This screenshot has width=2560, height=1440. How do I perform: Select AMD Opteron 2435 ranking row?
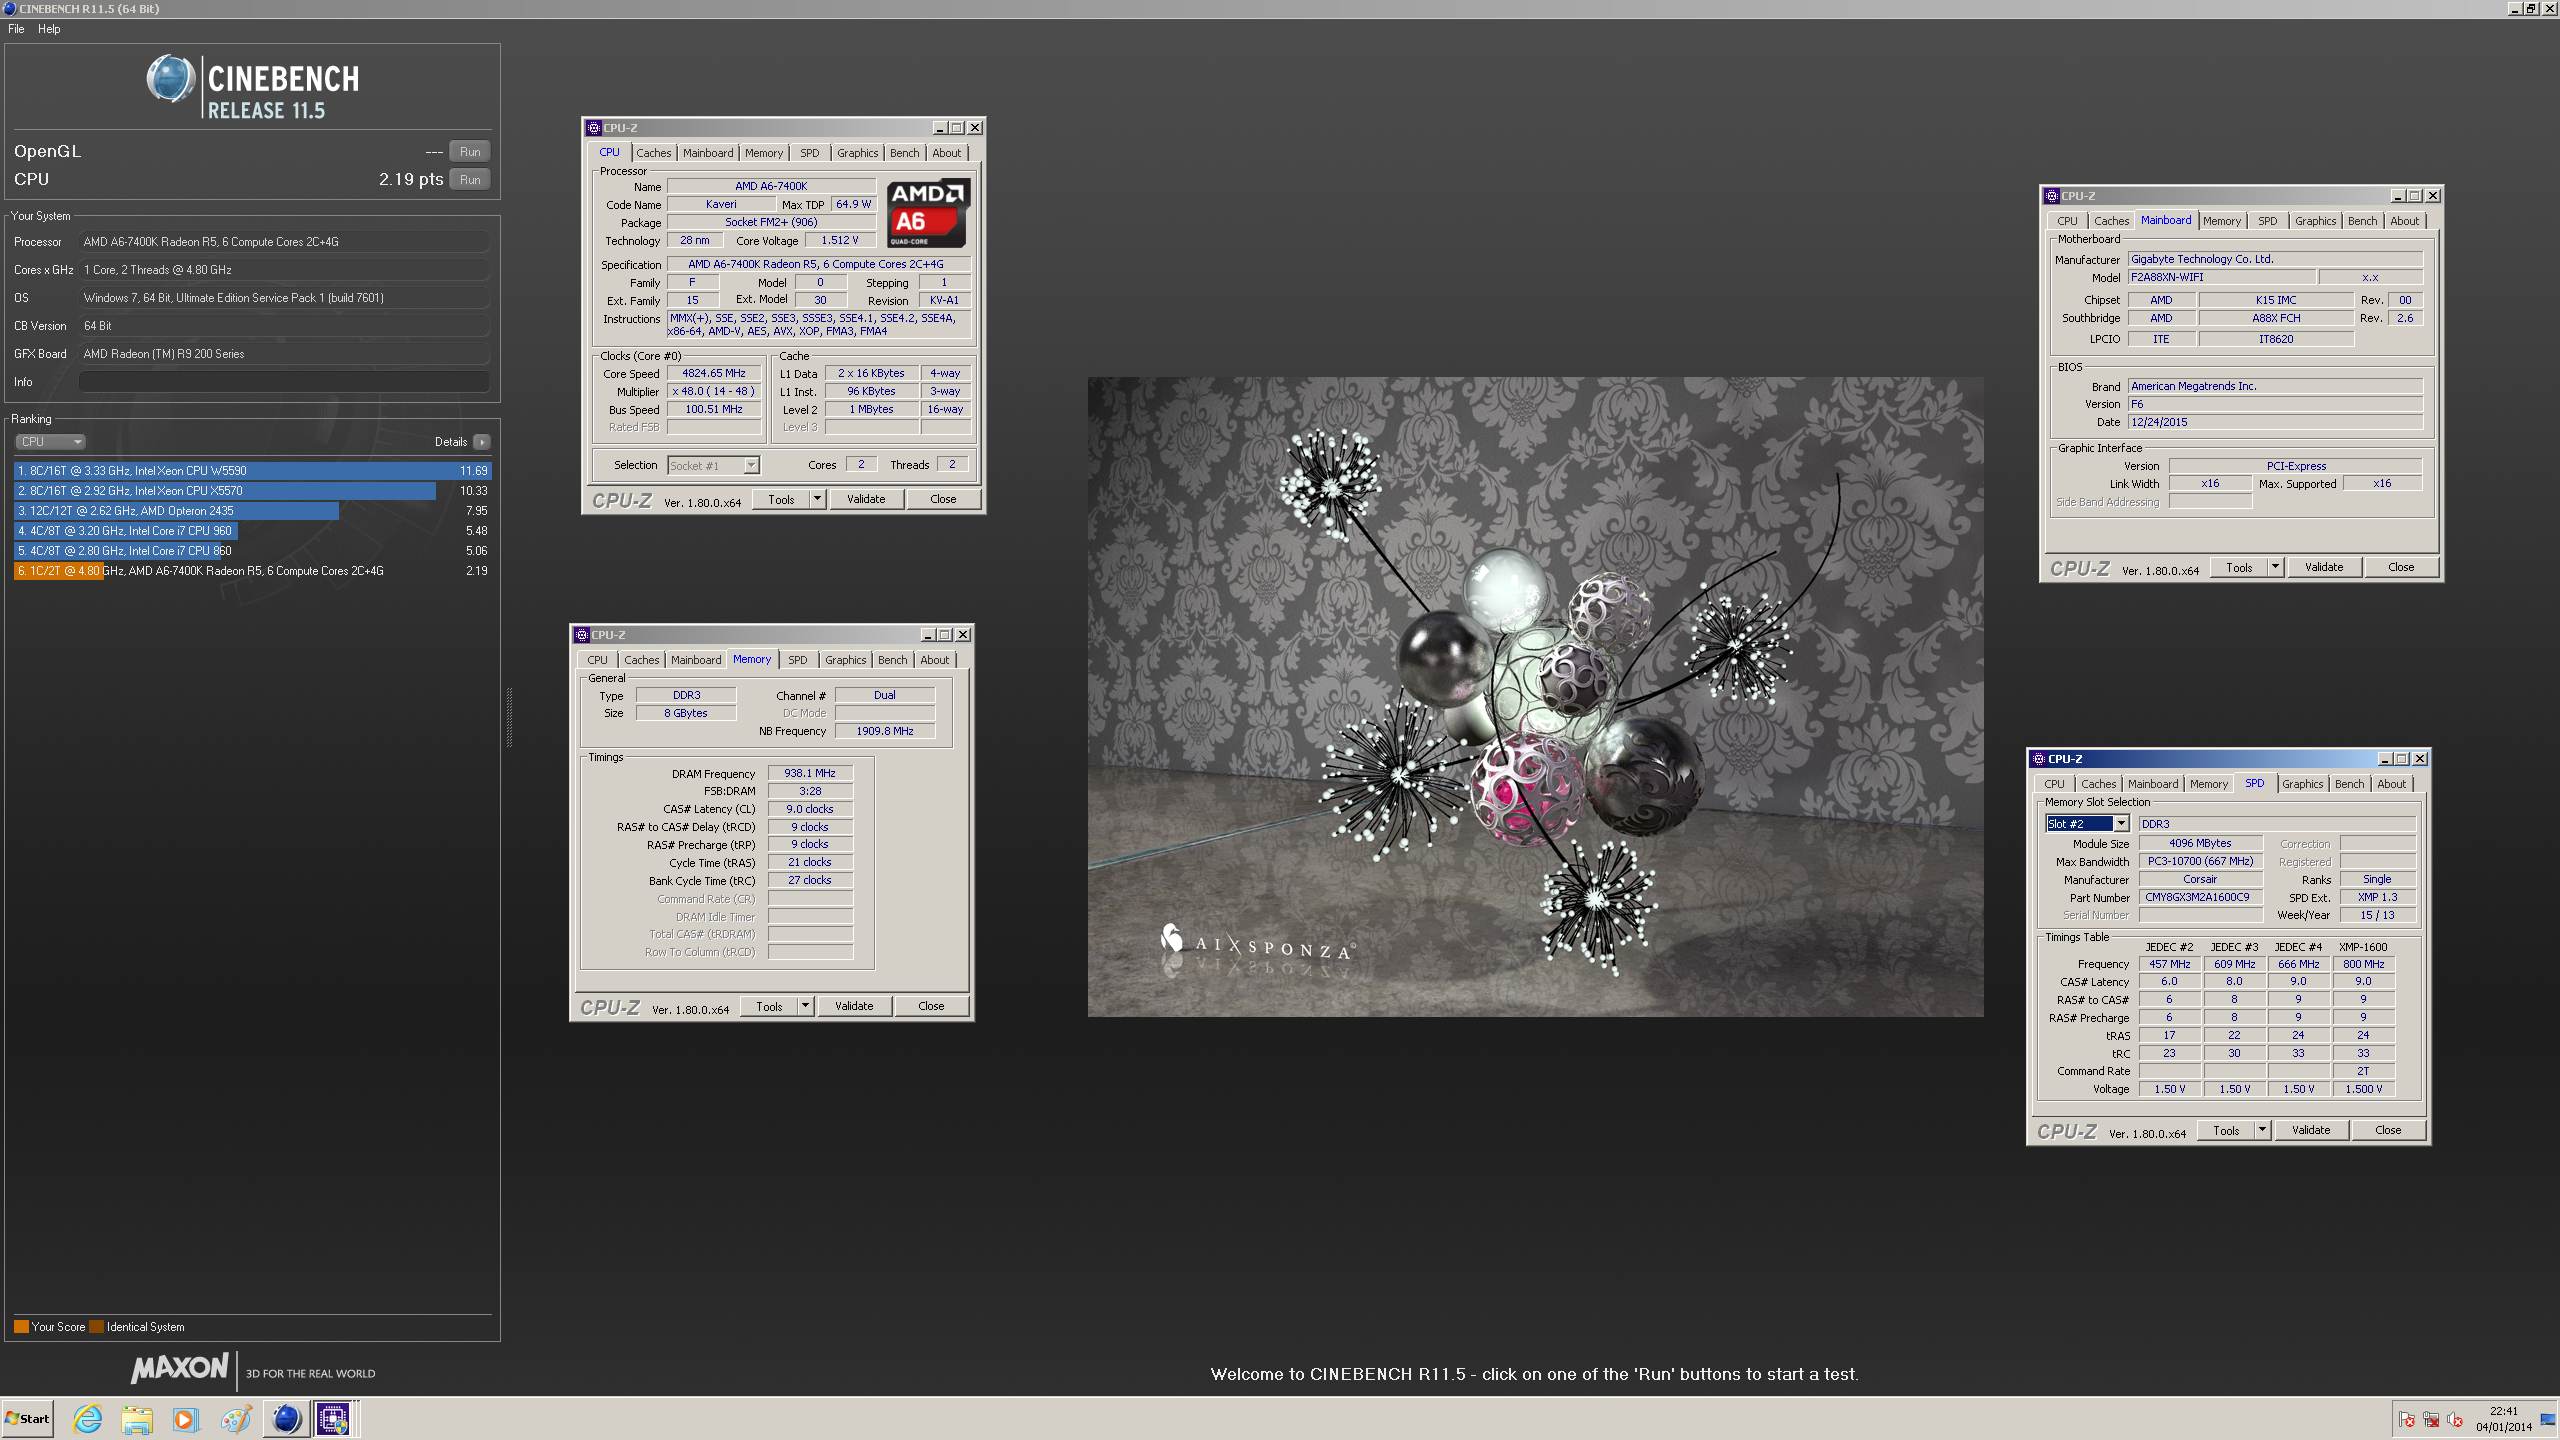point(252,511)
